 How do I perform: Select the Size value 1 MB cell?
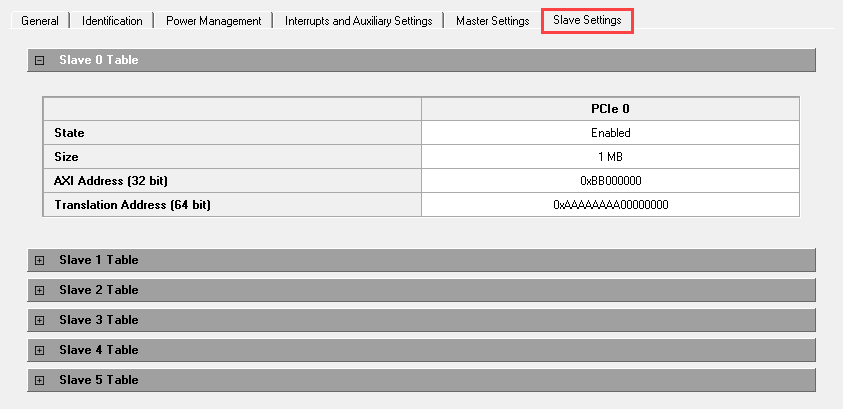point(610,157)
